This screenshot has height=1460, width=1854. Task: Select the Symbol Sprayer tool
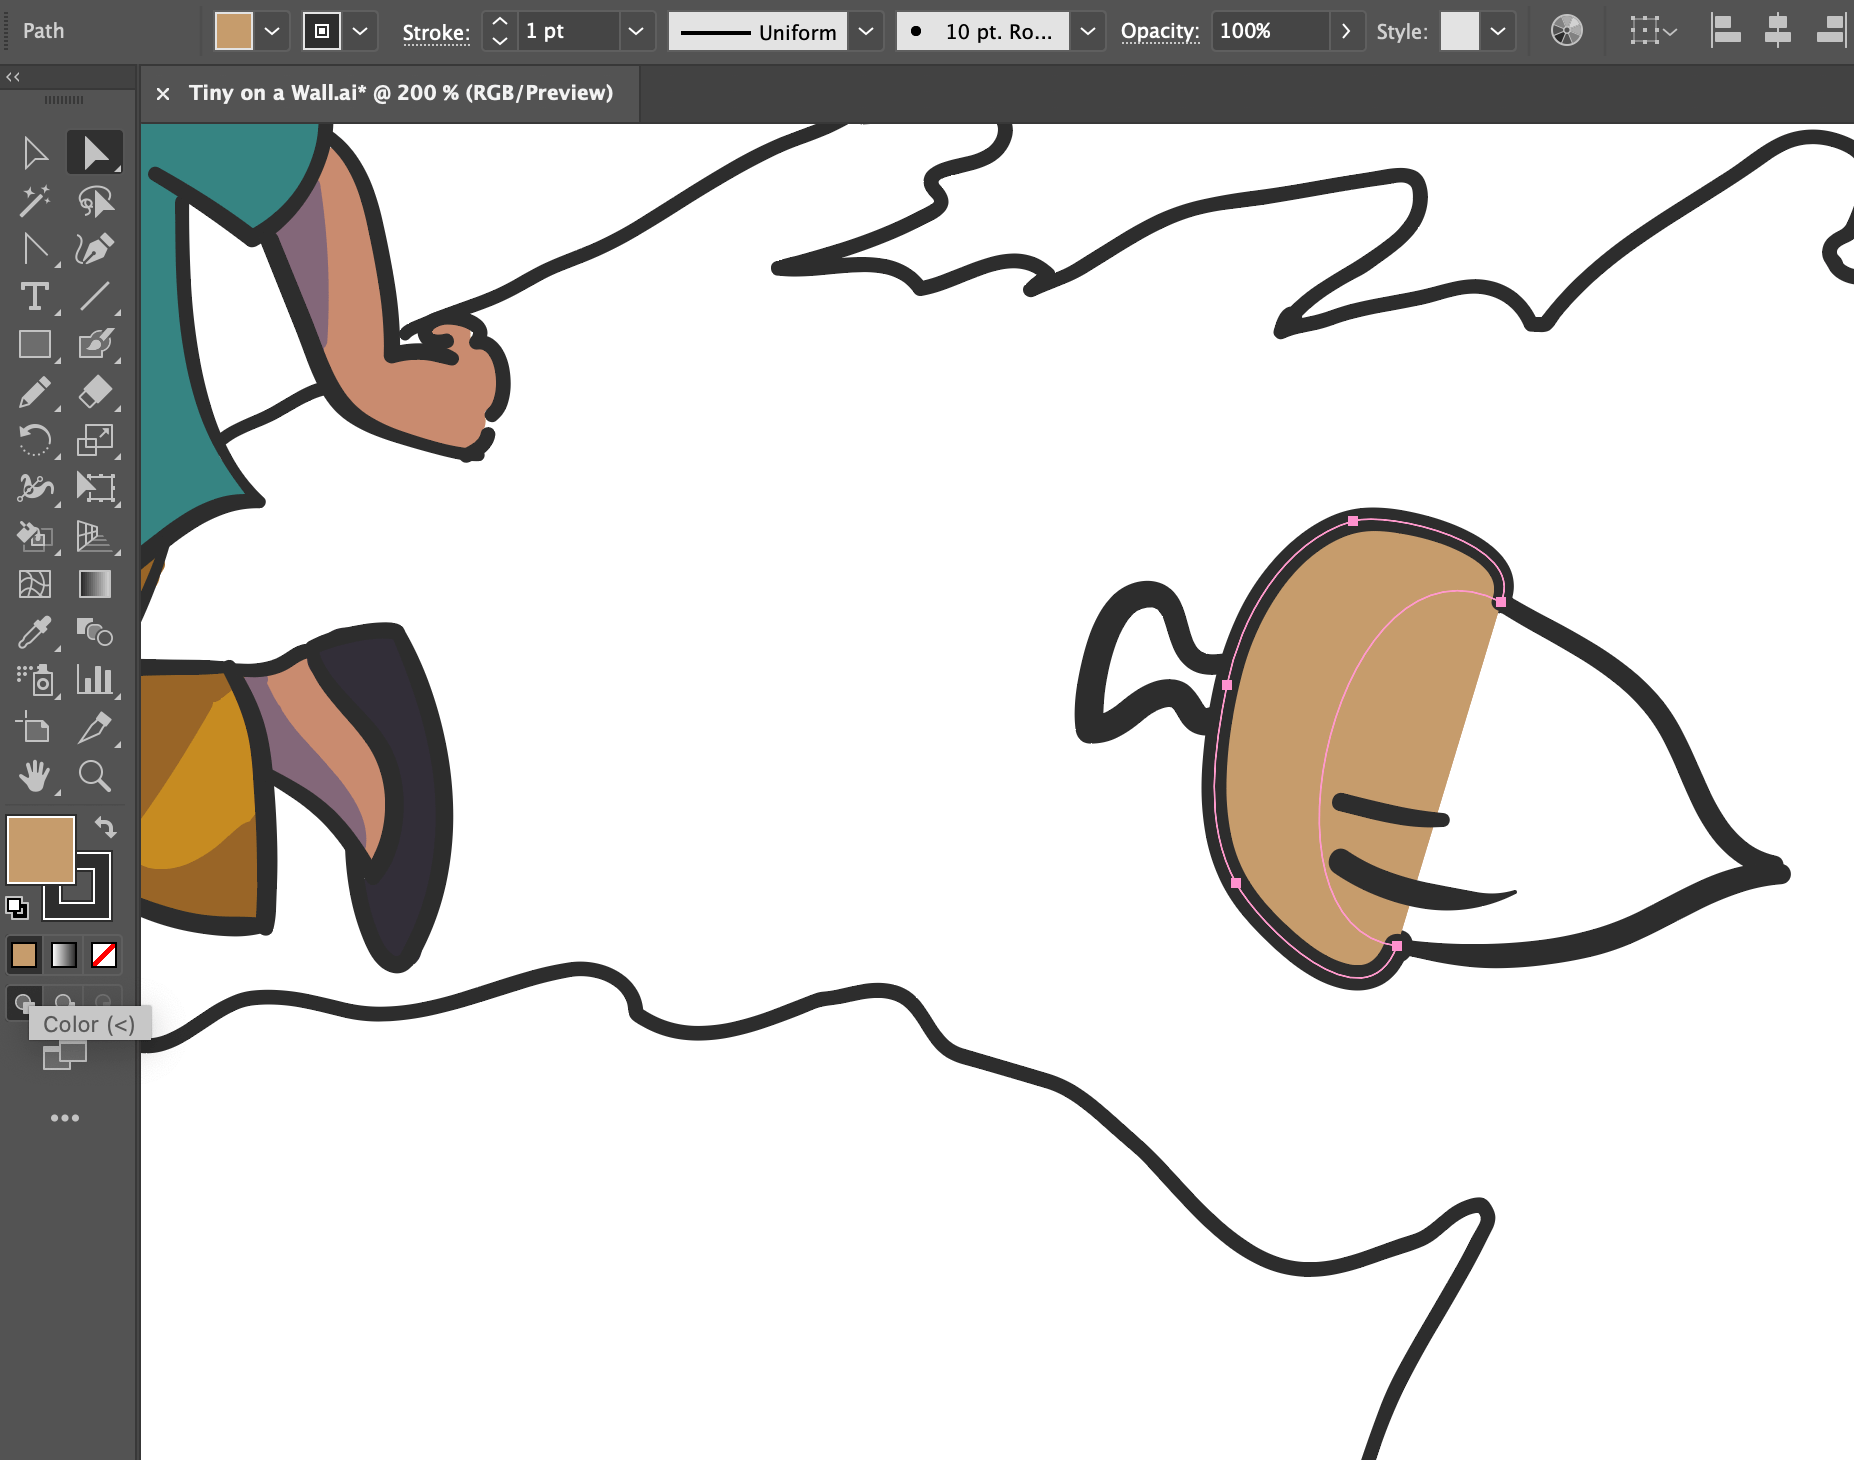coord(36,679)
